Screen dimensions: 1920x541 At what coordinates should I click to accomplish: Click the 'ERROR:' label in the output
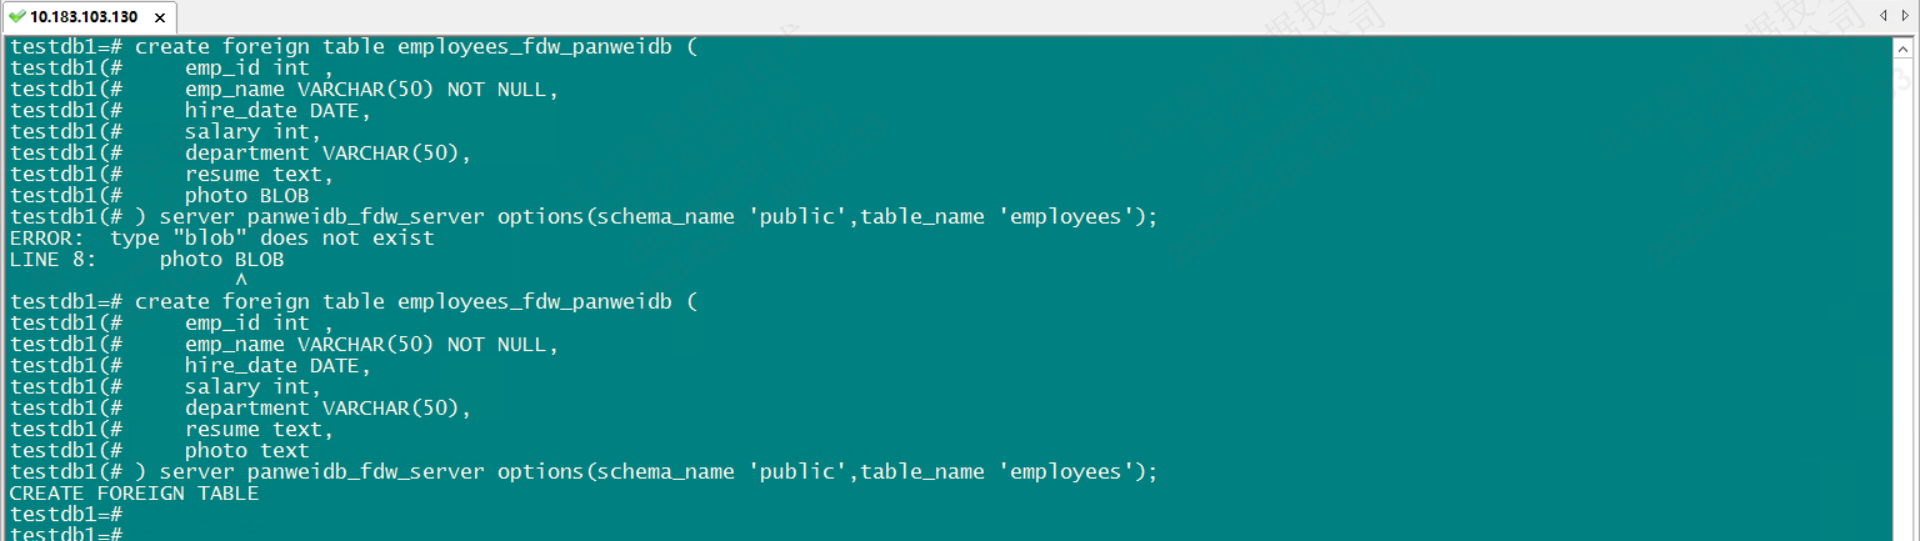(x=46, y=238)
